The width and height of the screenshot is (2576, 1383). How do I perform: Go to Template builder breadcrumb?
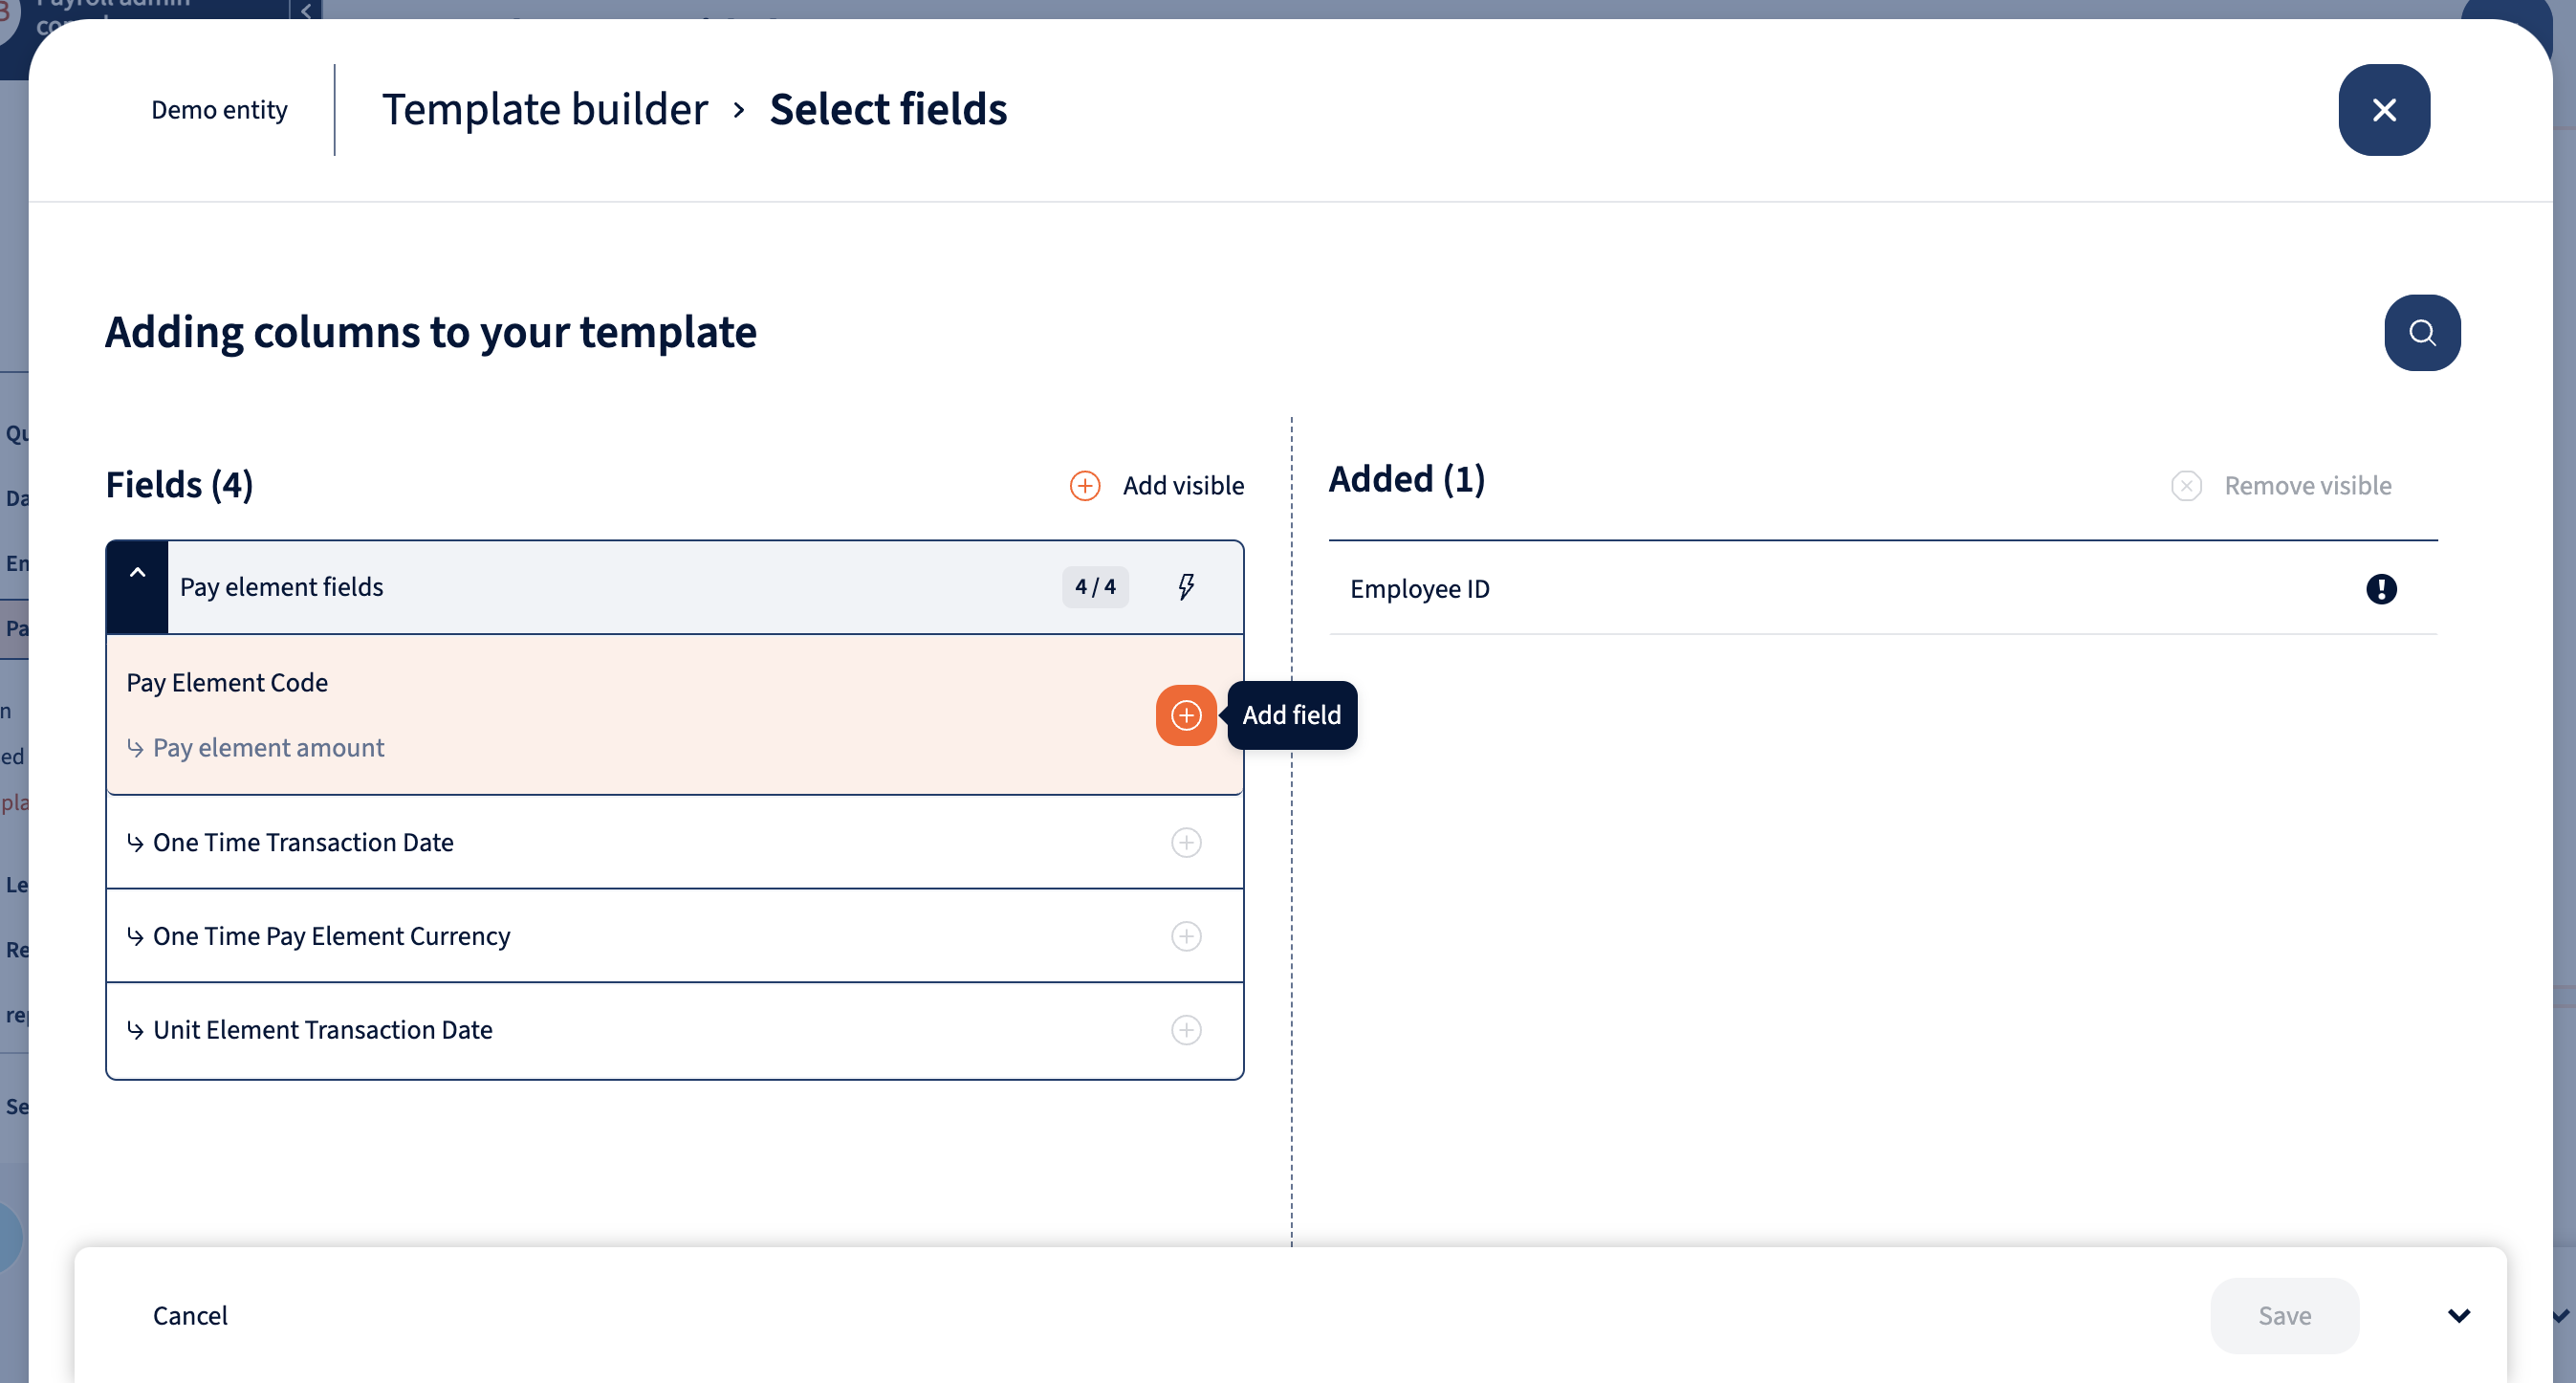point(544,109)
